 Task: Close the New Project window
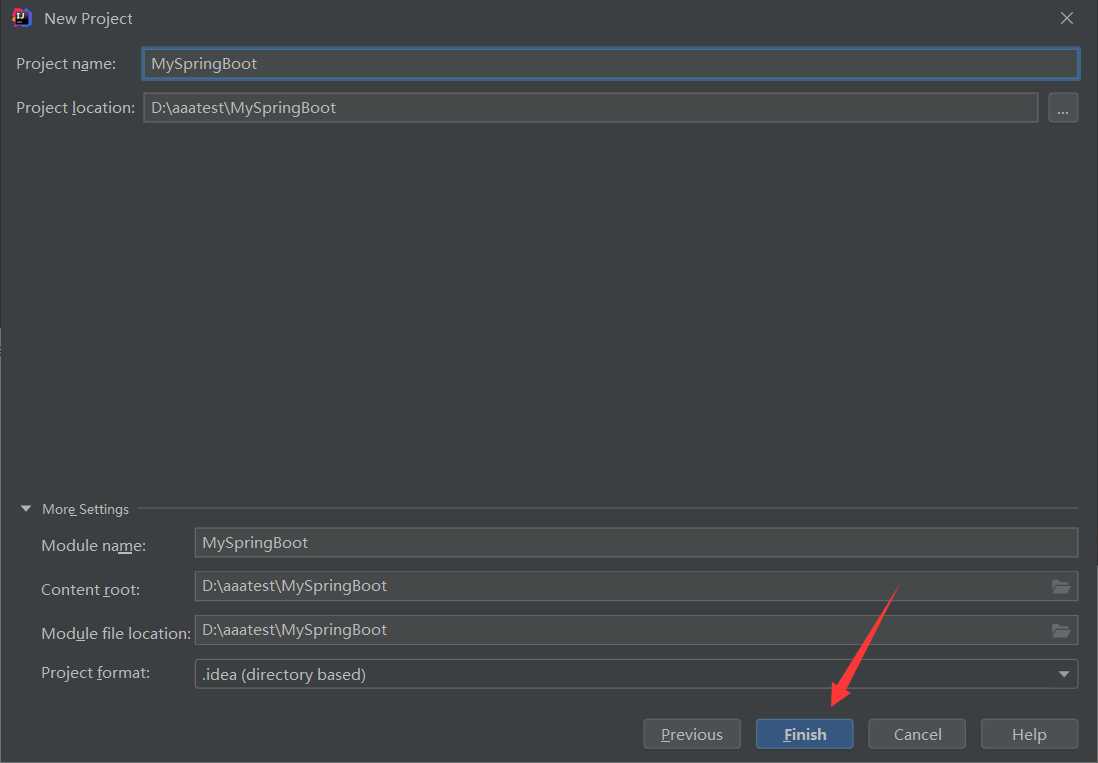[x=1066, y=18]
